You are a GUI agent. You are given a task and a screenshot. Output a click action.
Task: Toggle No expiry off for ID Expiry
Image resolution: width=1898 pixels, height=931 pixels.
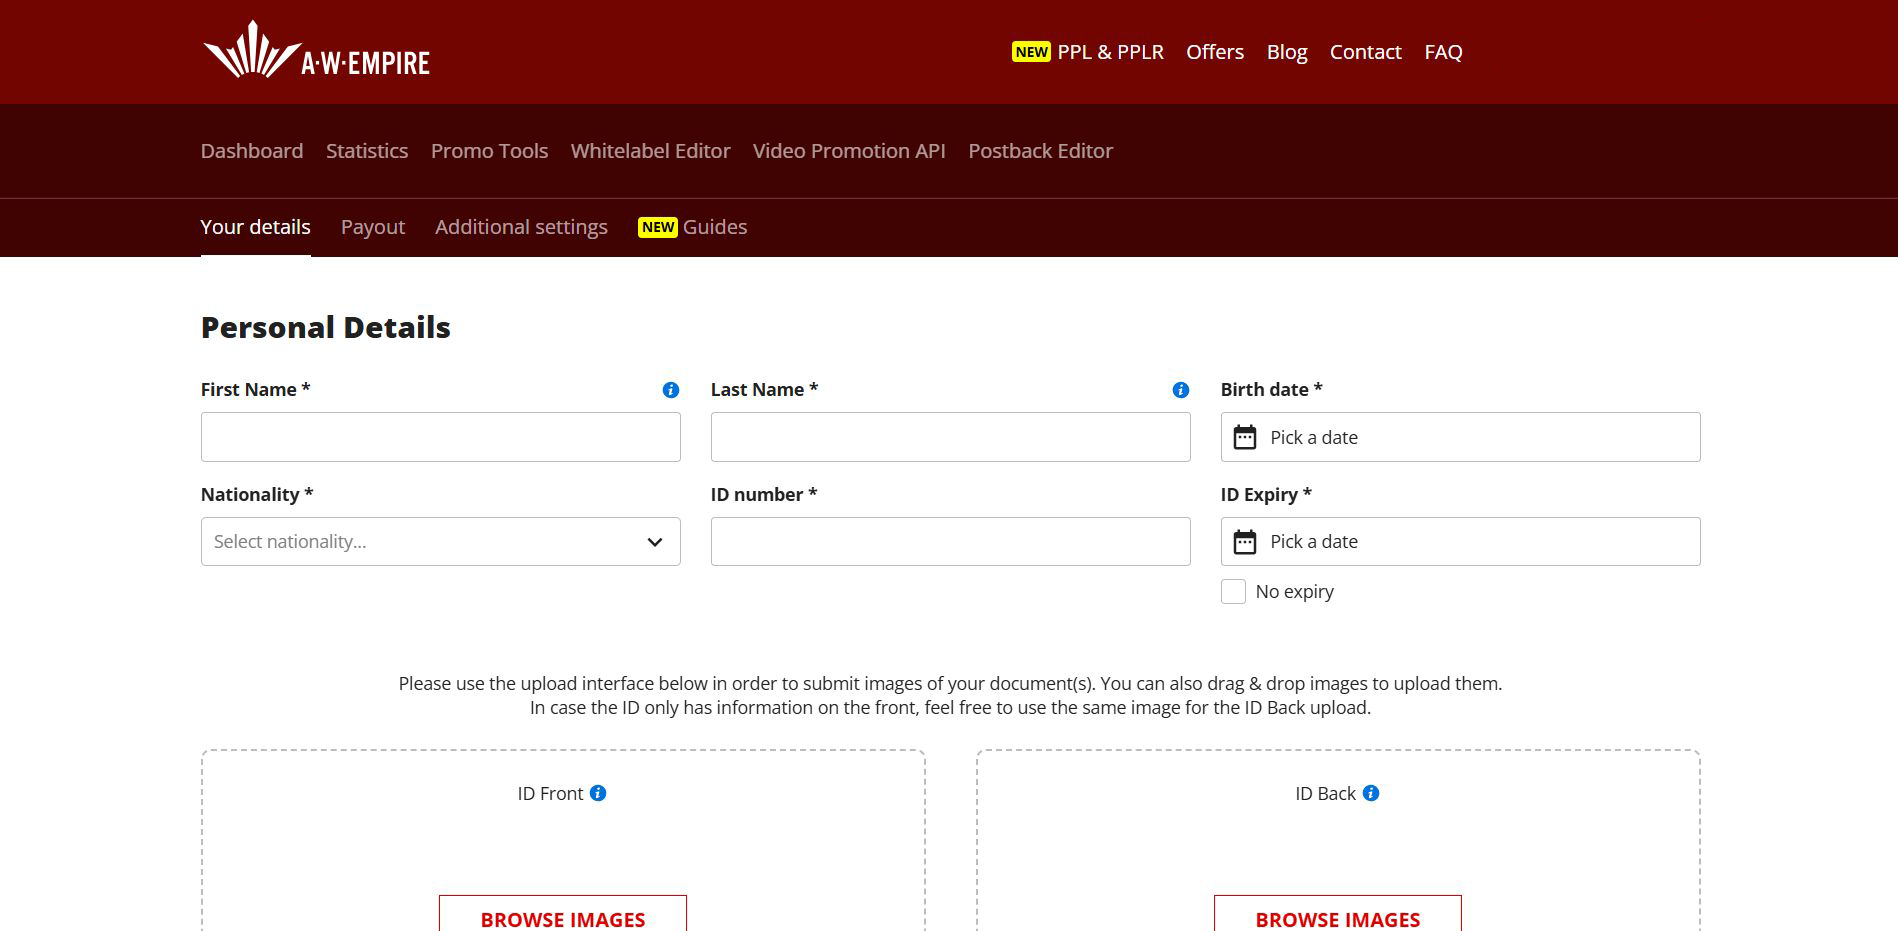coord(1233,591)
